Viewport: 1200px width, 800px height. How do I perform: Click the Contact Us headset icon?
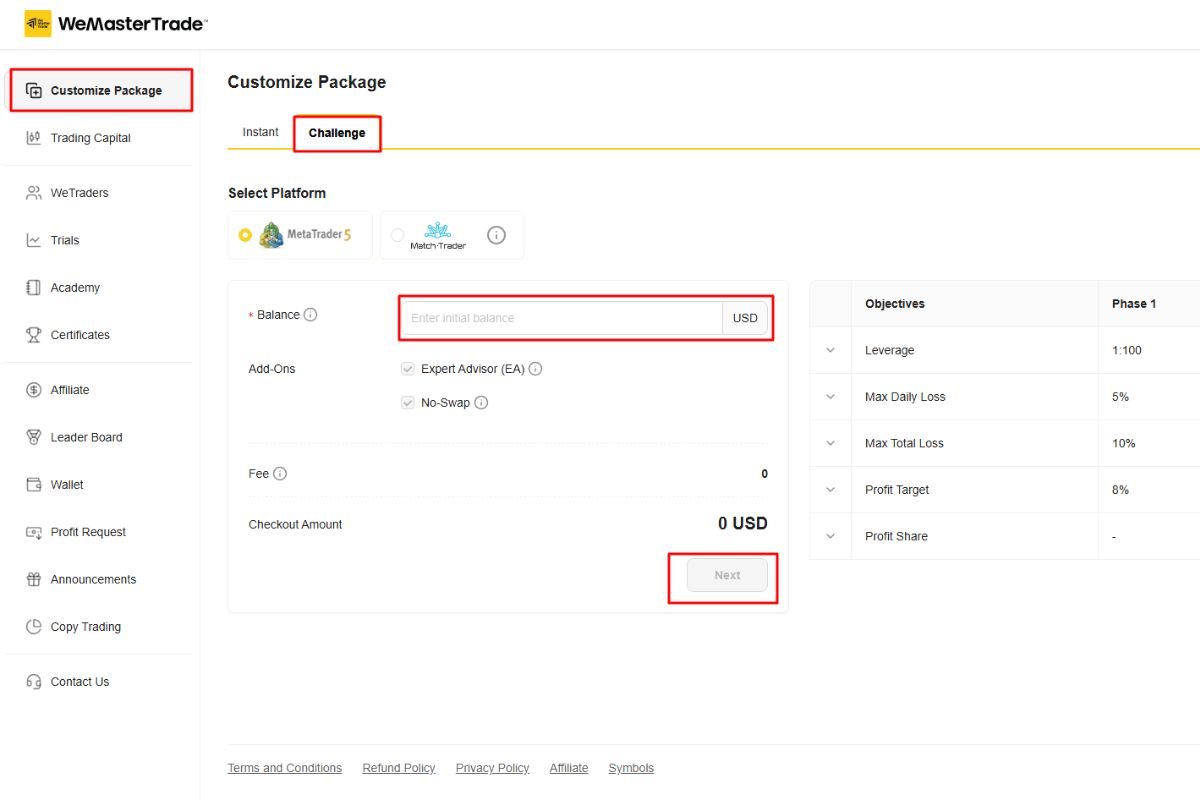click(34, 682)
